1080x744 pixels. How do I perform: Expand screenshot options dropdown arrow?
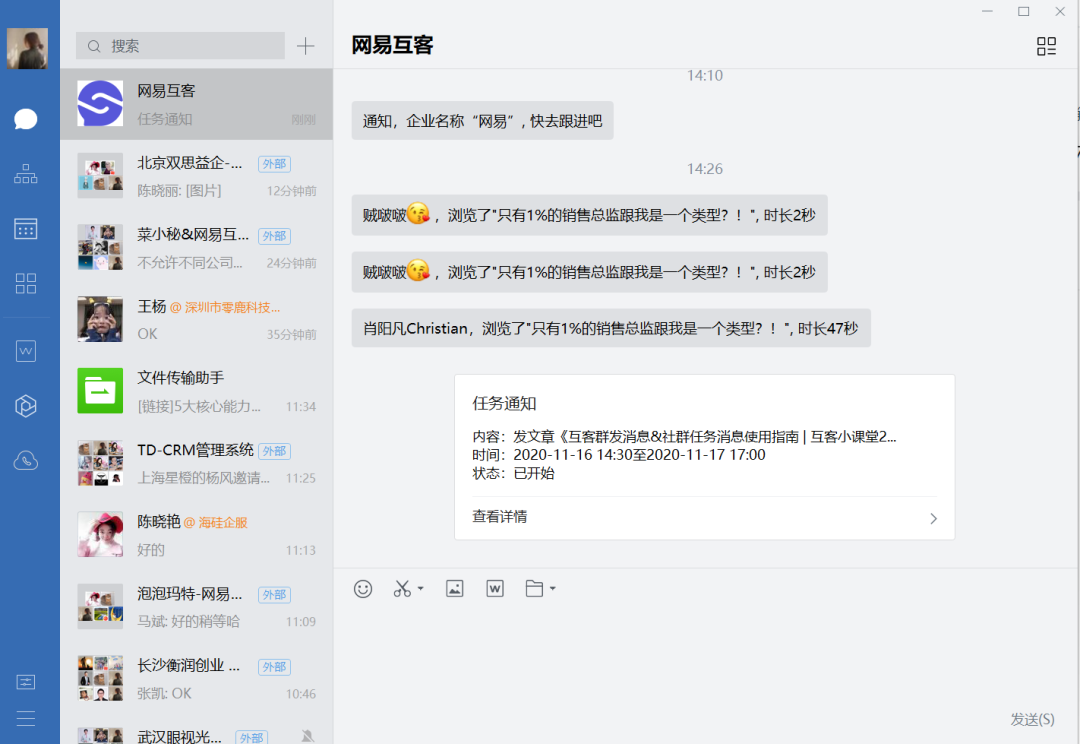[421, 589]
